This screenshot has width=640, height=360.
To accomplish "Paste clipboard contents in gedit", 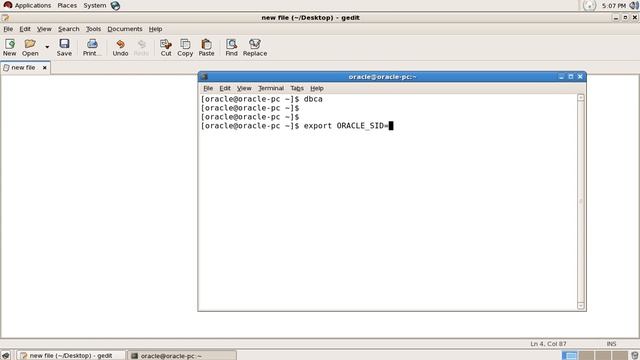I will tap(207, 48).
